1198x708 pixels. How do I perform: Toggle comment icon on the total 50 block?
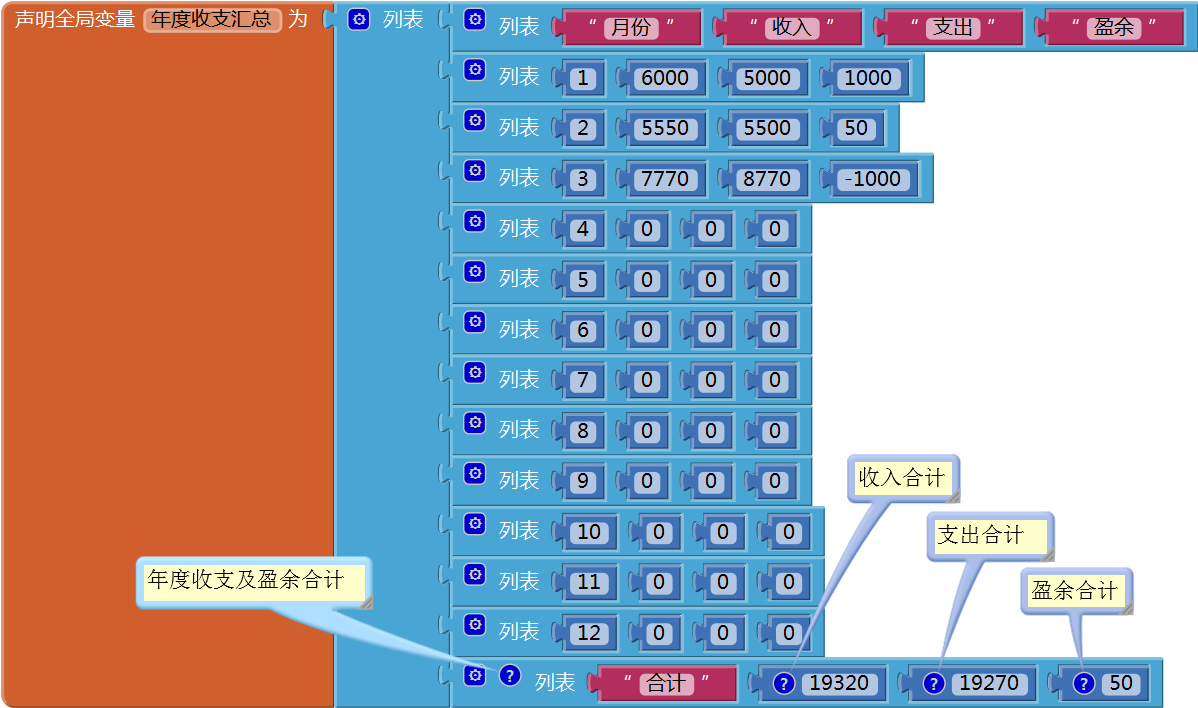(x=1083, y=684)
